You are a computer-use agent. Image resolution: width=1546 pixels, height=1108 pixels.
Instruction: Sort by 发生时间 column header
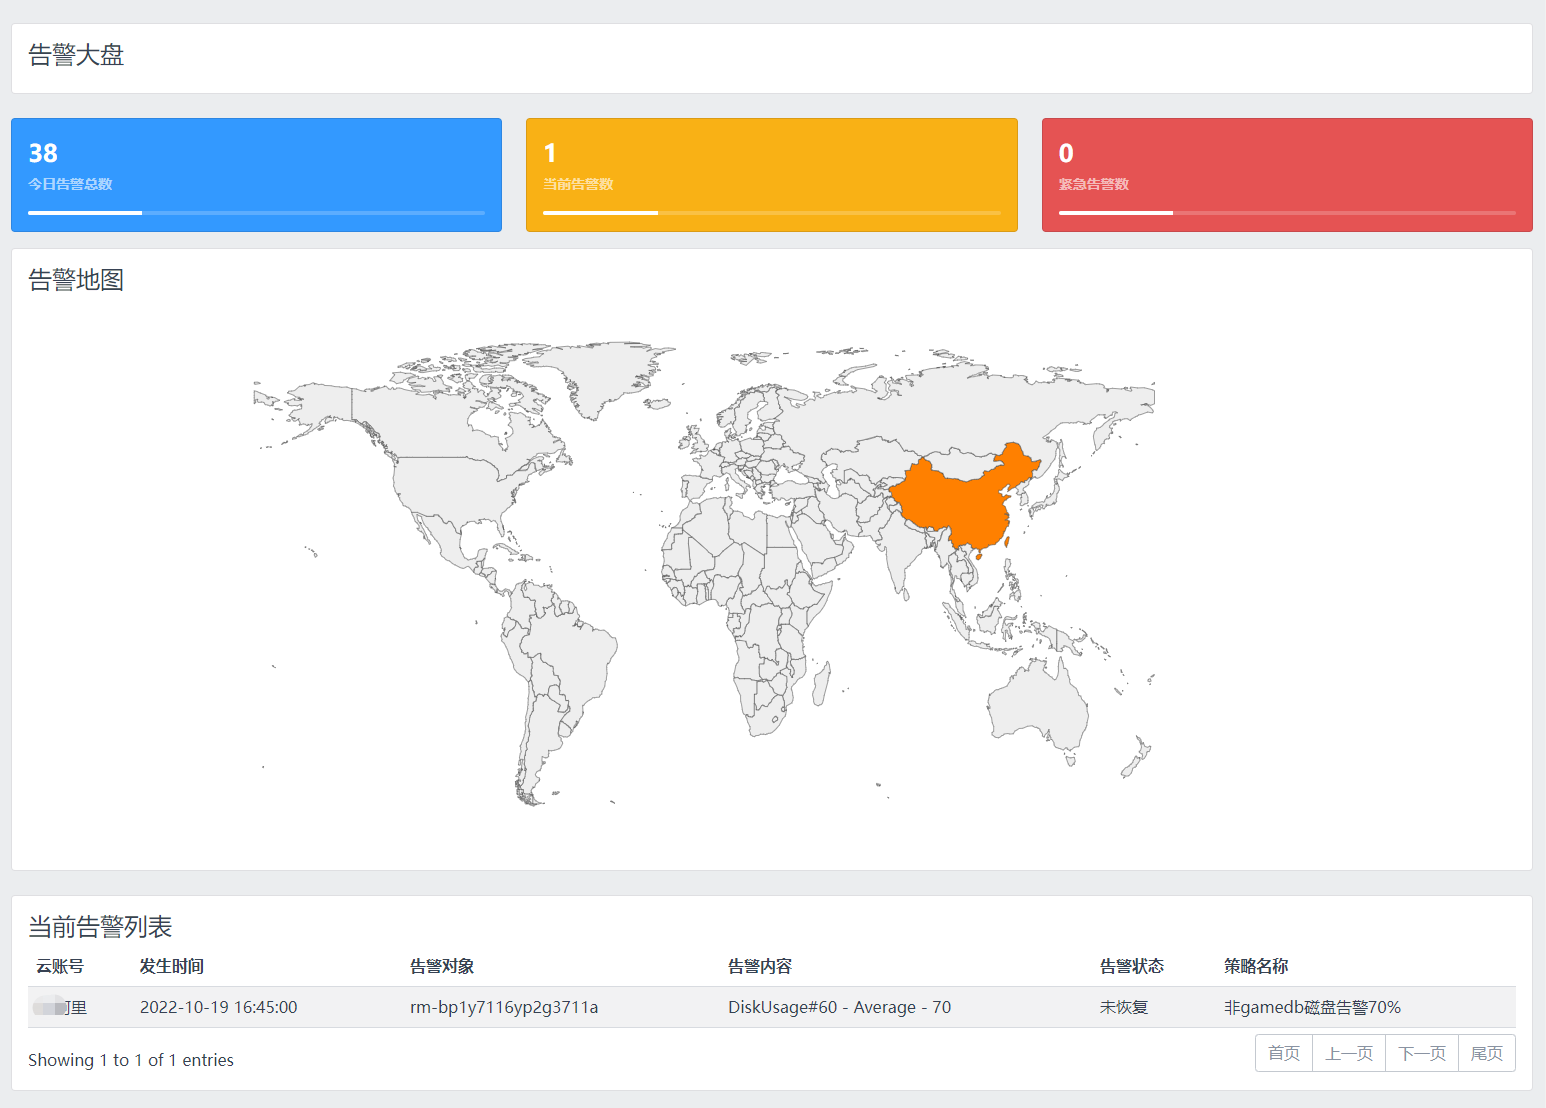pos(172,966)
